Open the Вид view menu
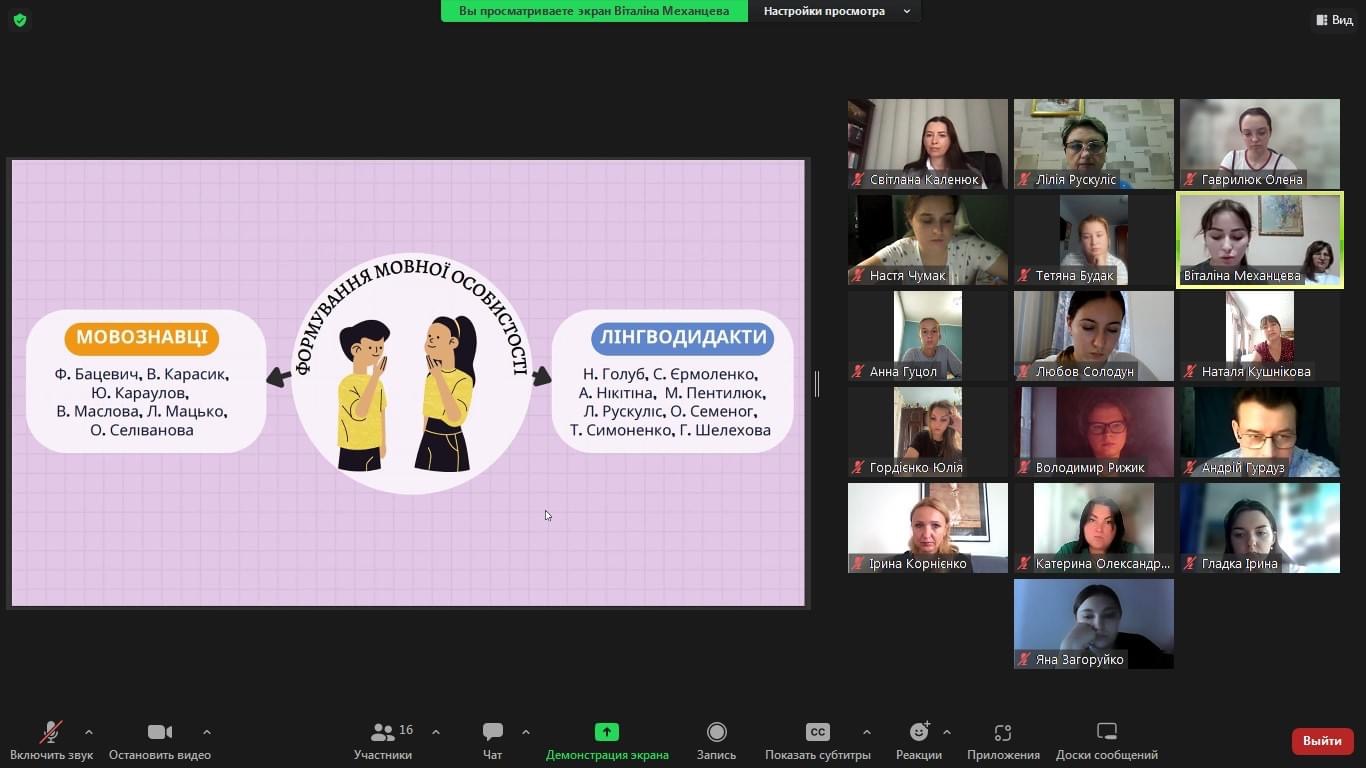Screen dimensions: 1366x768 (x=1334, y=20)
